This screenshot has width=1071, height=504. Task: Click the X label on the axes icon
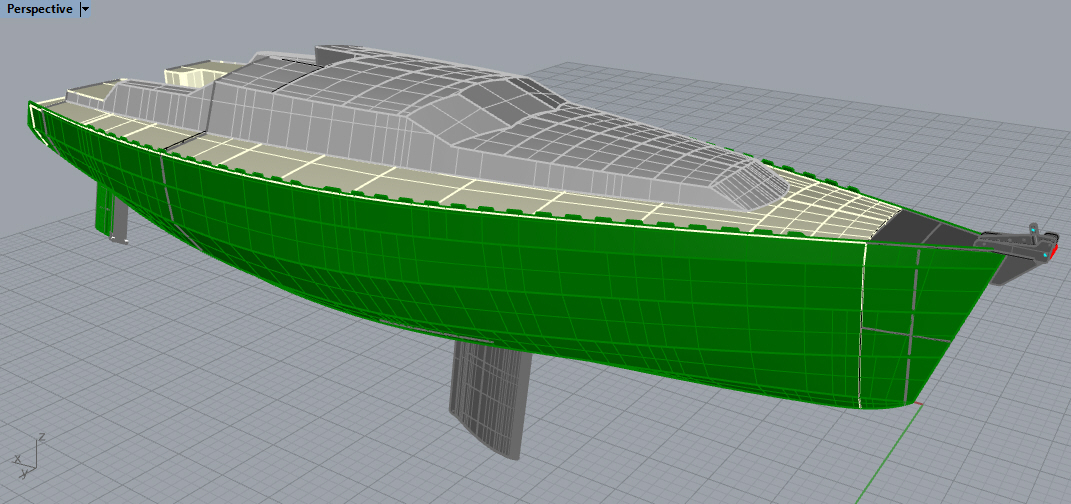pos(18,458)
